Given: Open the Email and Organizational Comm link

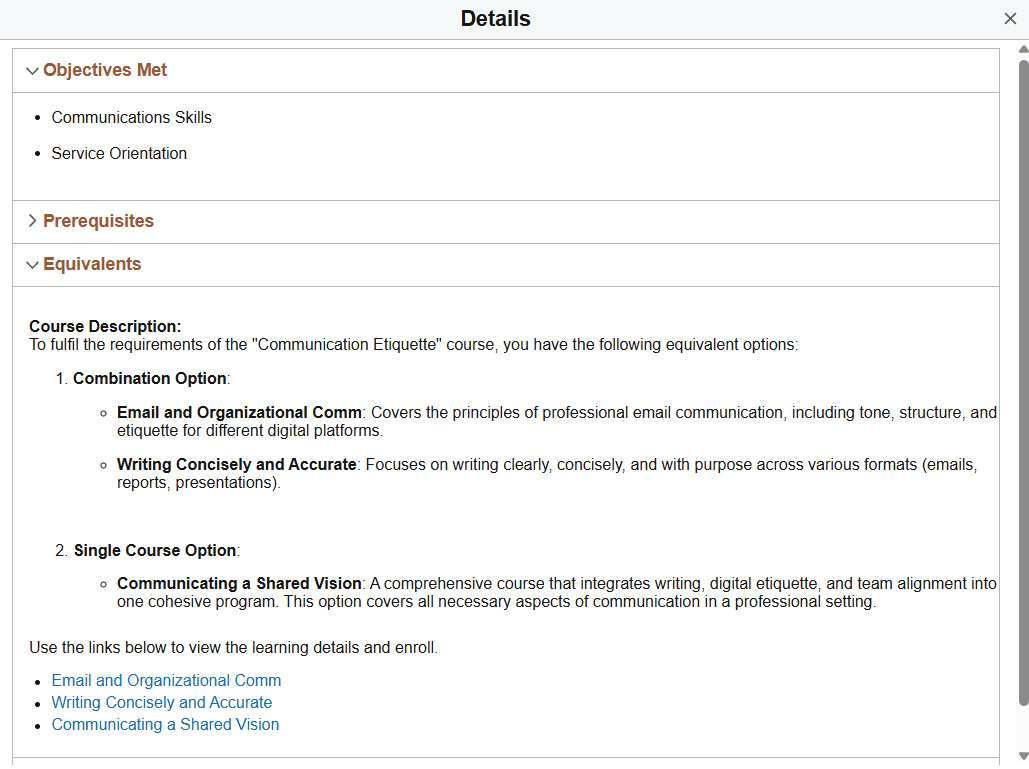Looking at the screenshot, I should [166, 680].
